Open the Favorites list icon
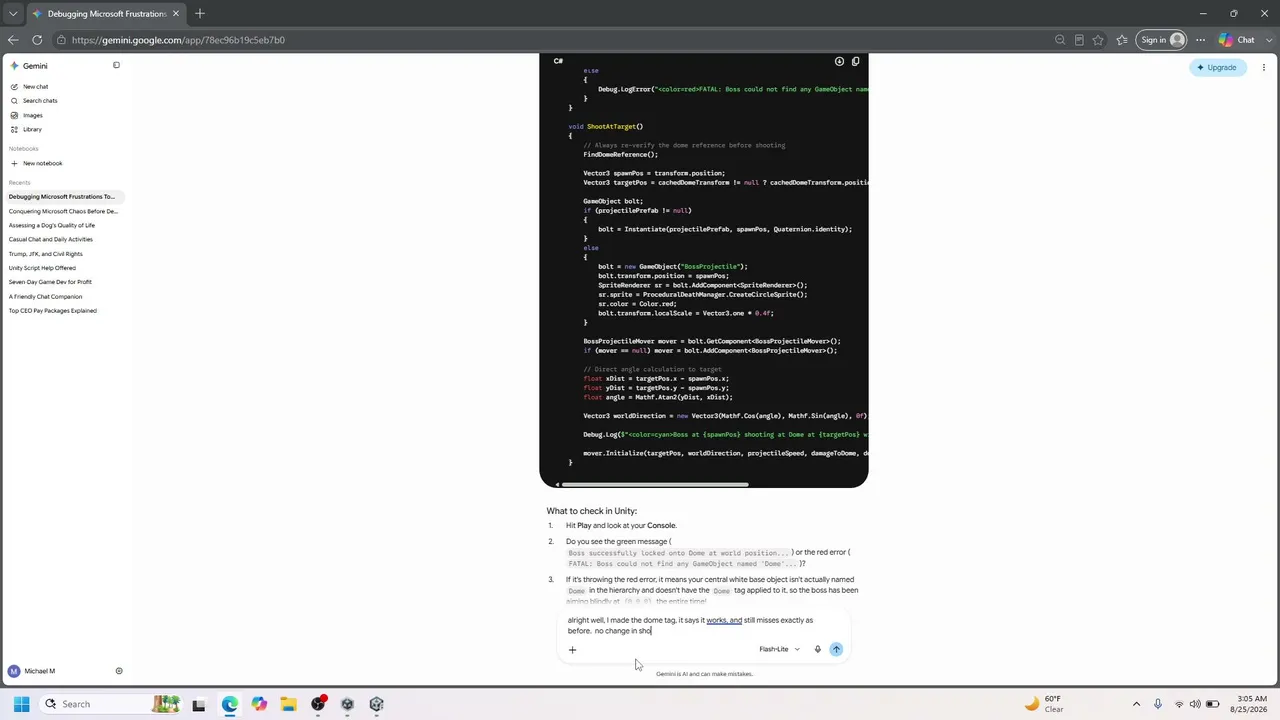The image size is (1280, 720). coord(1122,40)
